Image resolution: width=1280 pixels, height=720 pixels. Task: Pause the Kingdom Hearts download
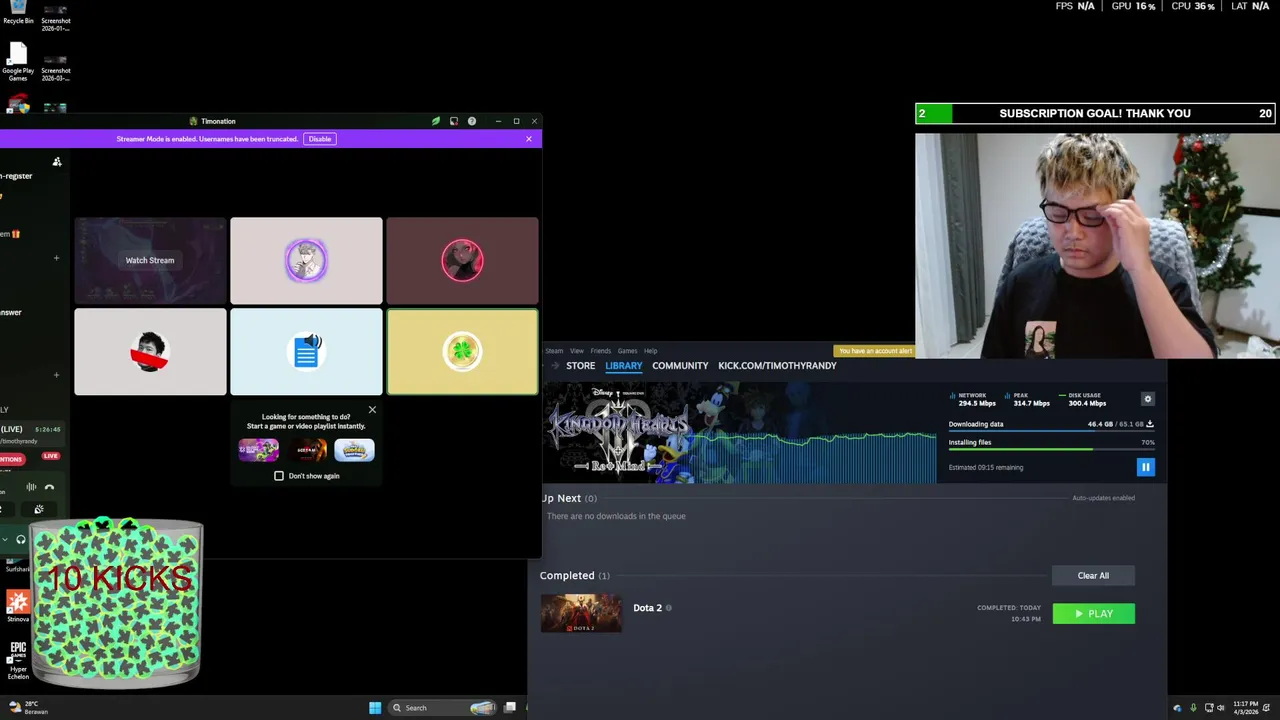tap(1146, 467)
